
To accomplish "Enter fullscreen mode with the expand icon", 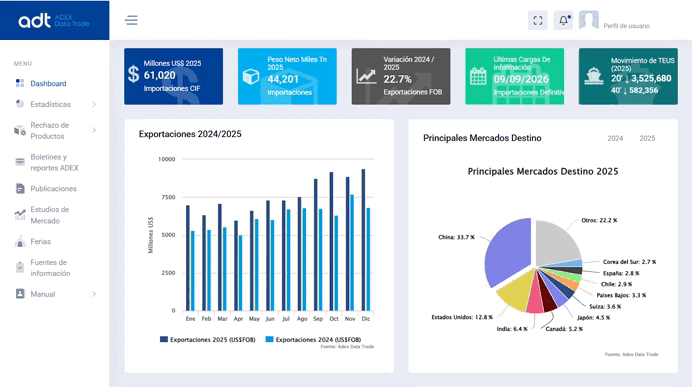I will click(x=538, y=20).
